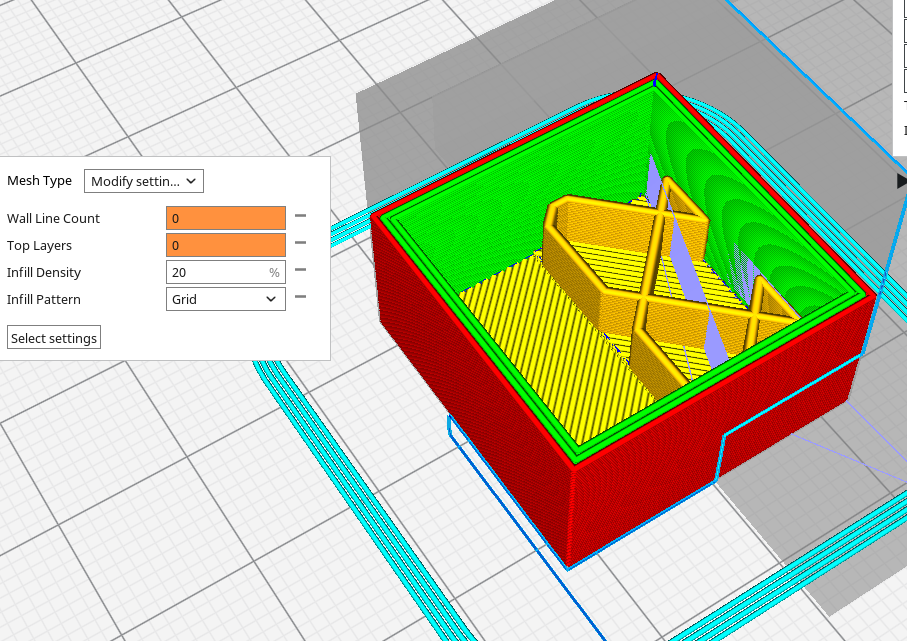This screenshot has width=907, height=641.
Task: Click the Infill Density label
Action: coord(44,272)
